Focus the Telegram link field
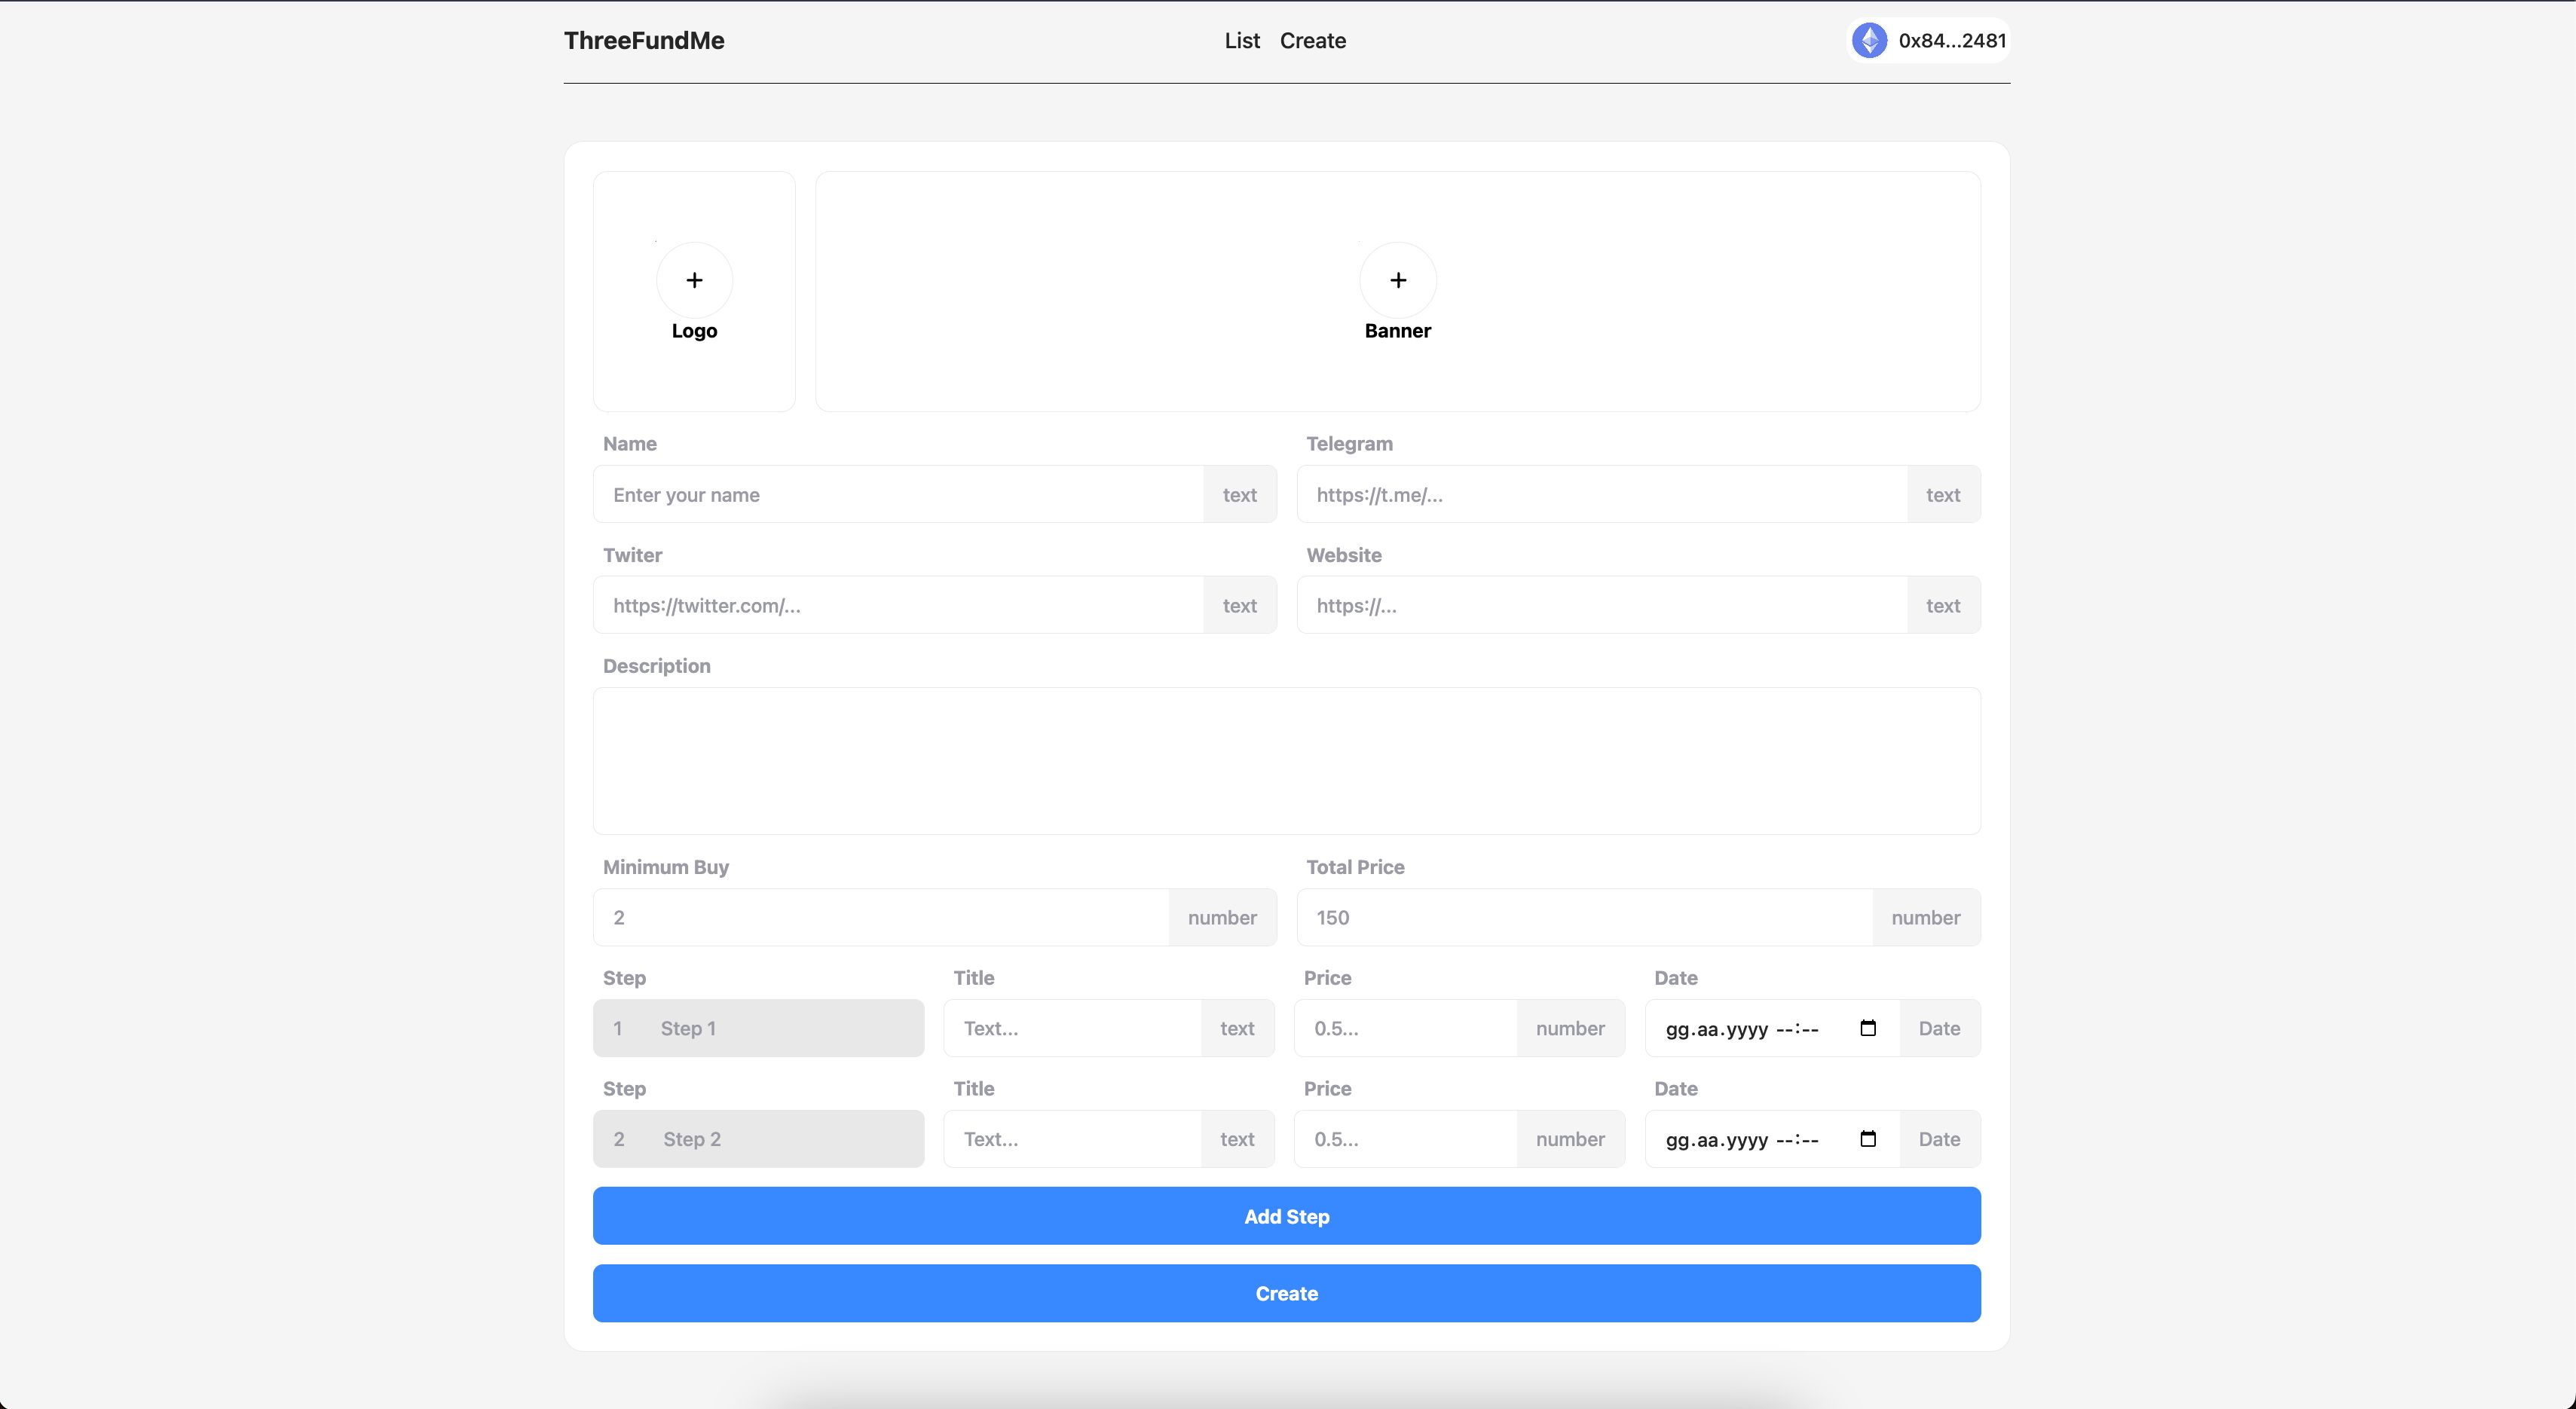 point(1601,494)
